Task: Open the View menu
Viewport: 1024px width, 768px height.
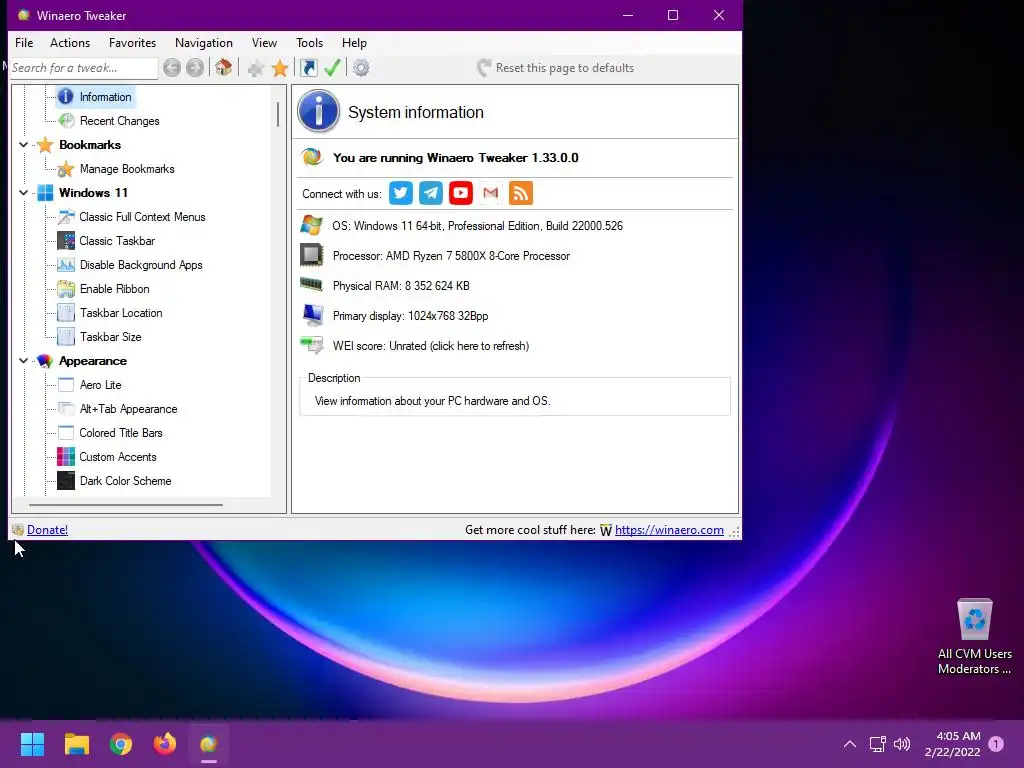Action: click(x=264, y=42)
